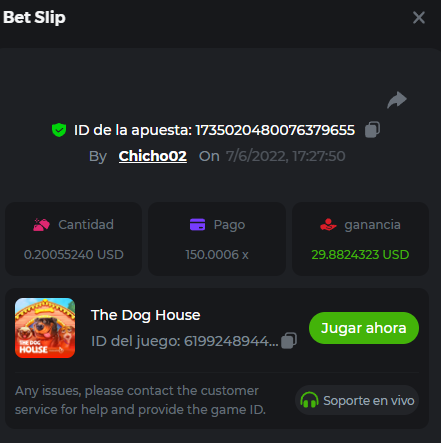Click the 0.20055240 USD amount value

pos(74,255)
